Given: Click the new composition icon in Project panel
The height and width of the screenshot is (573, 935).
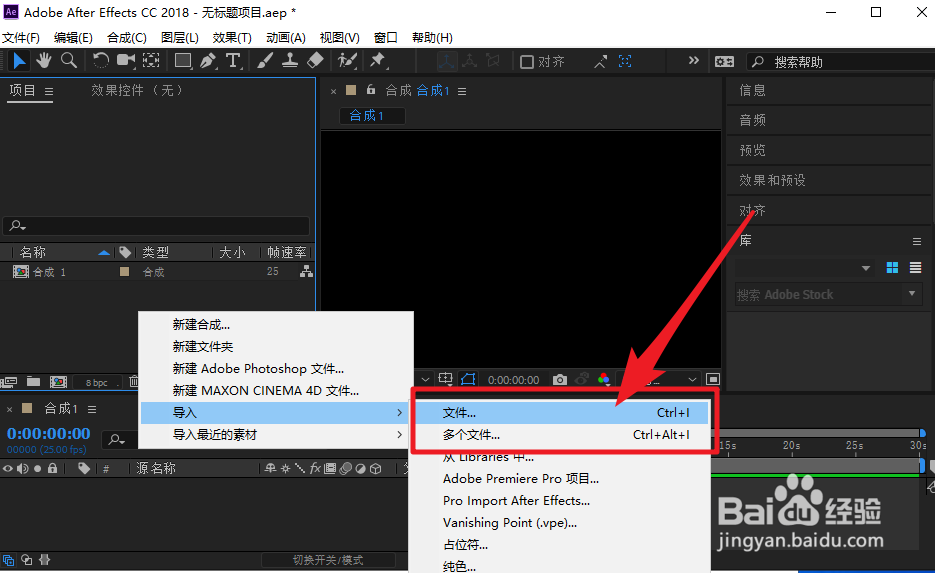Looking at the screenshot, I should click(58, 382).
